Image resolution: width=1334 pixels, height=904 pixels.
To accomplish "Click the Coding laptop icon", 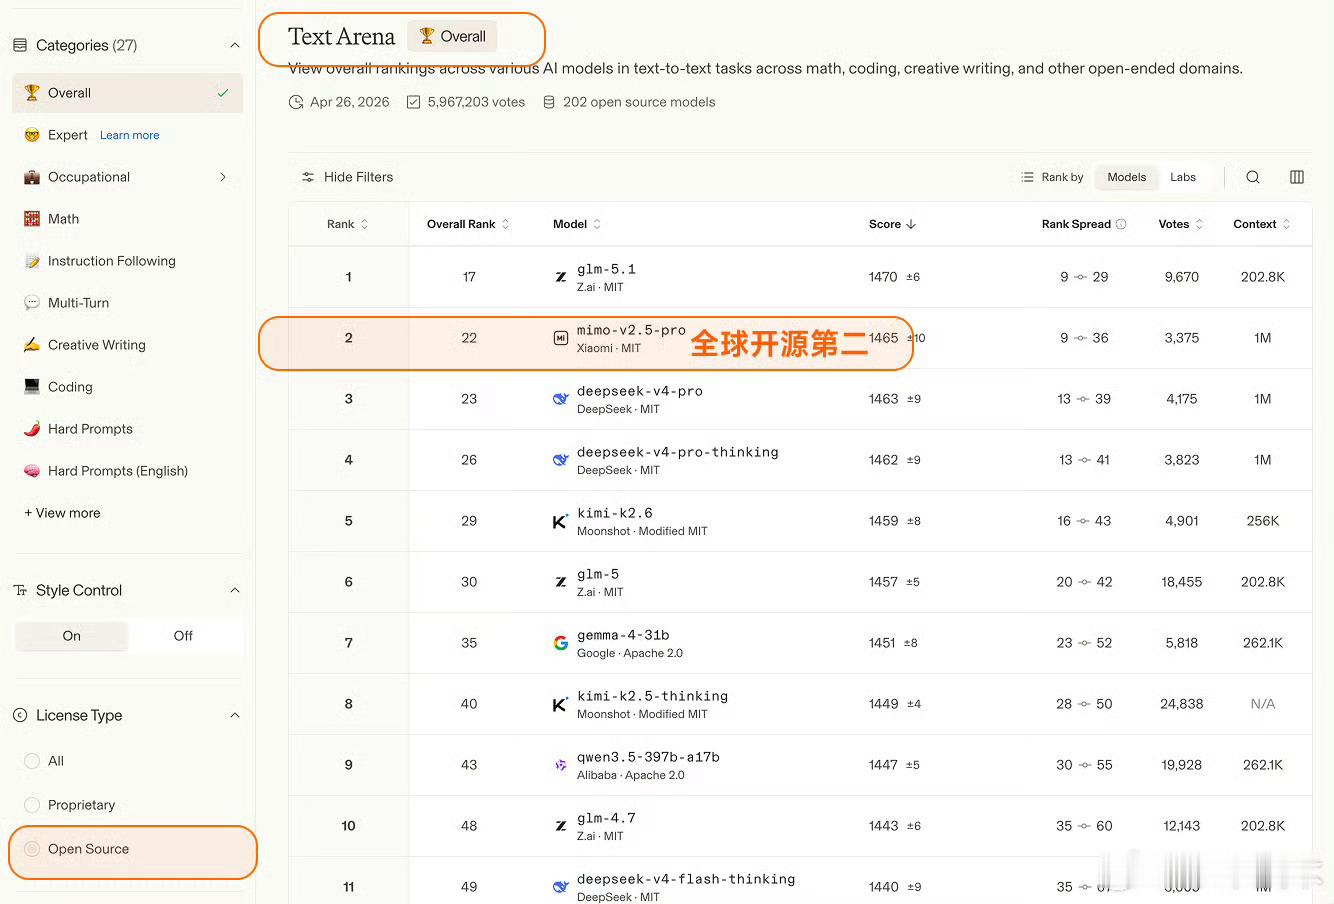I will pyautogui.click(x=32, y=387).
